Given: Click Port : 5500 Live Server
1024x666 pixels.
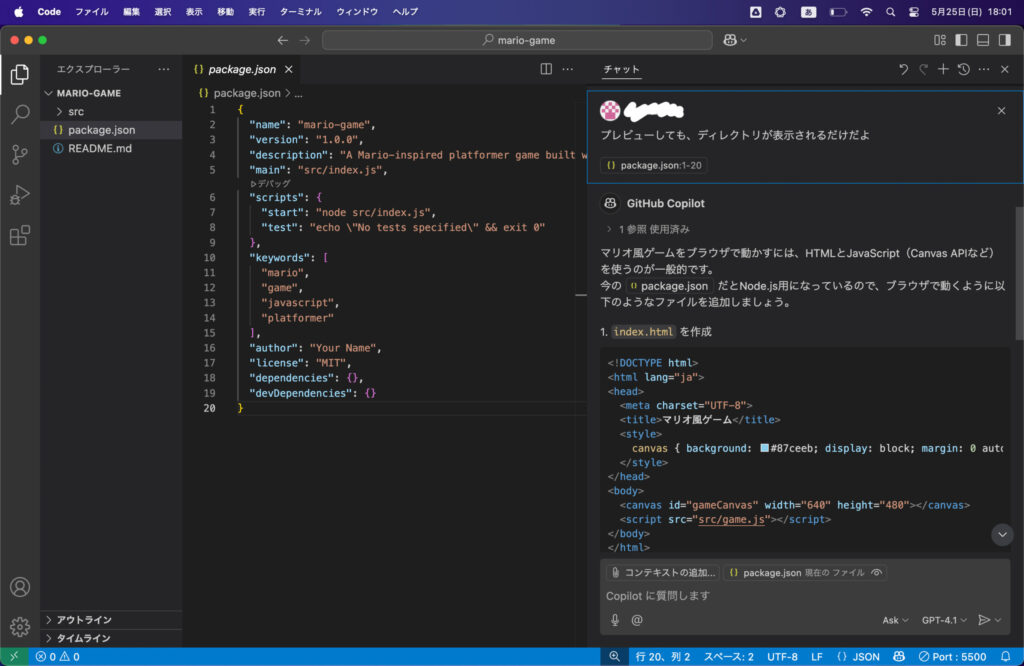Looking at the screenshot, I should coord(952,657).
